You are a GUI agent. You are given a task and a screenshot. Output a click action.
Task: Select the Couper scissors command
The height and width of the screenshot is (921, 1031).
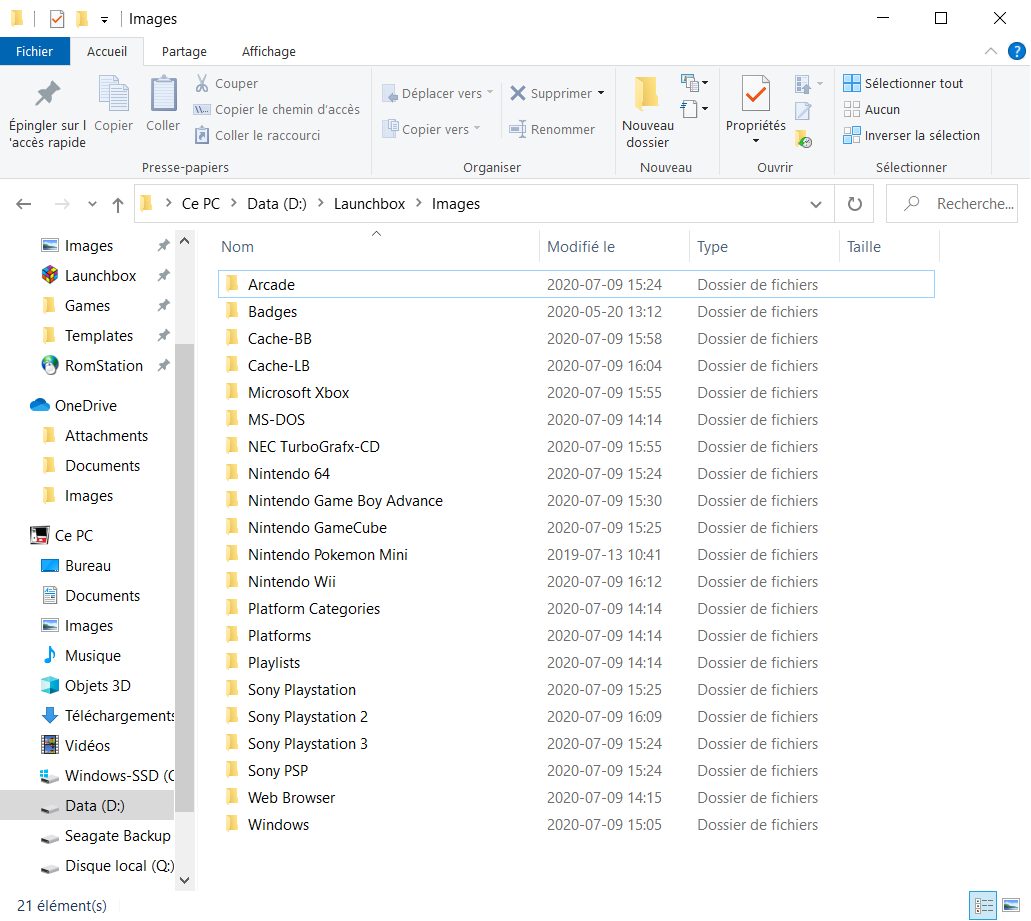(226, 83)
